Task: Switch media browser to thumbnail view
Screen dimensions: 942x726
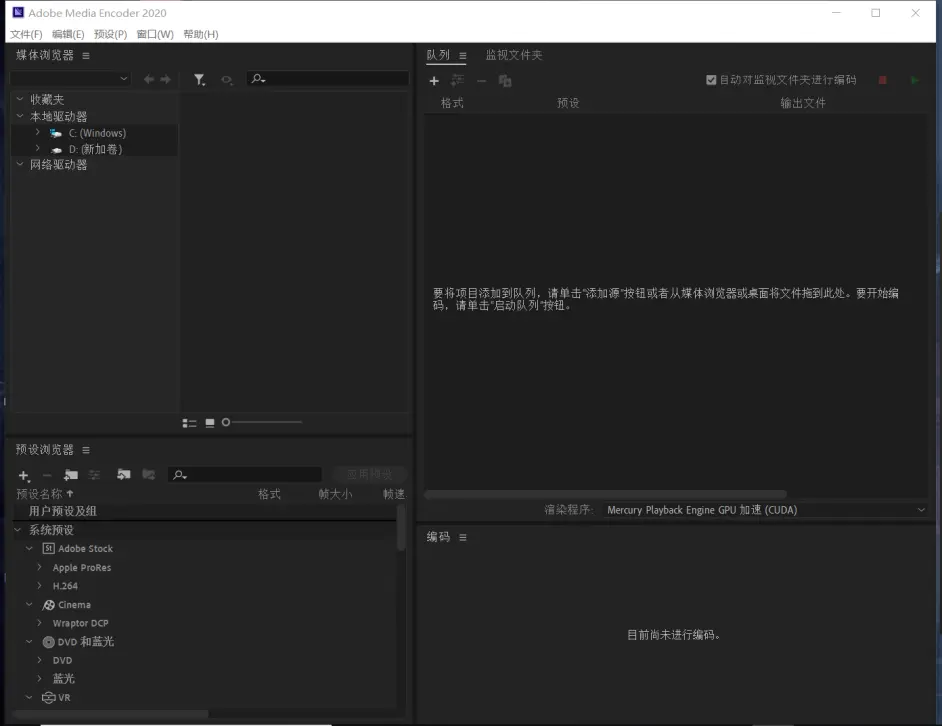Action: [x=210, y=423]
